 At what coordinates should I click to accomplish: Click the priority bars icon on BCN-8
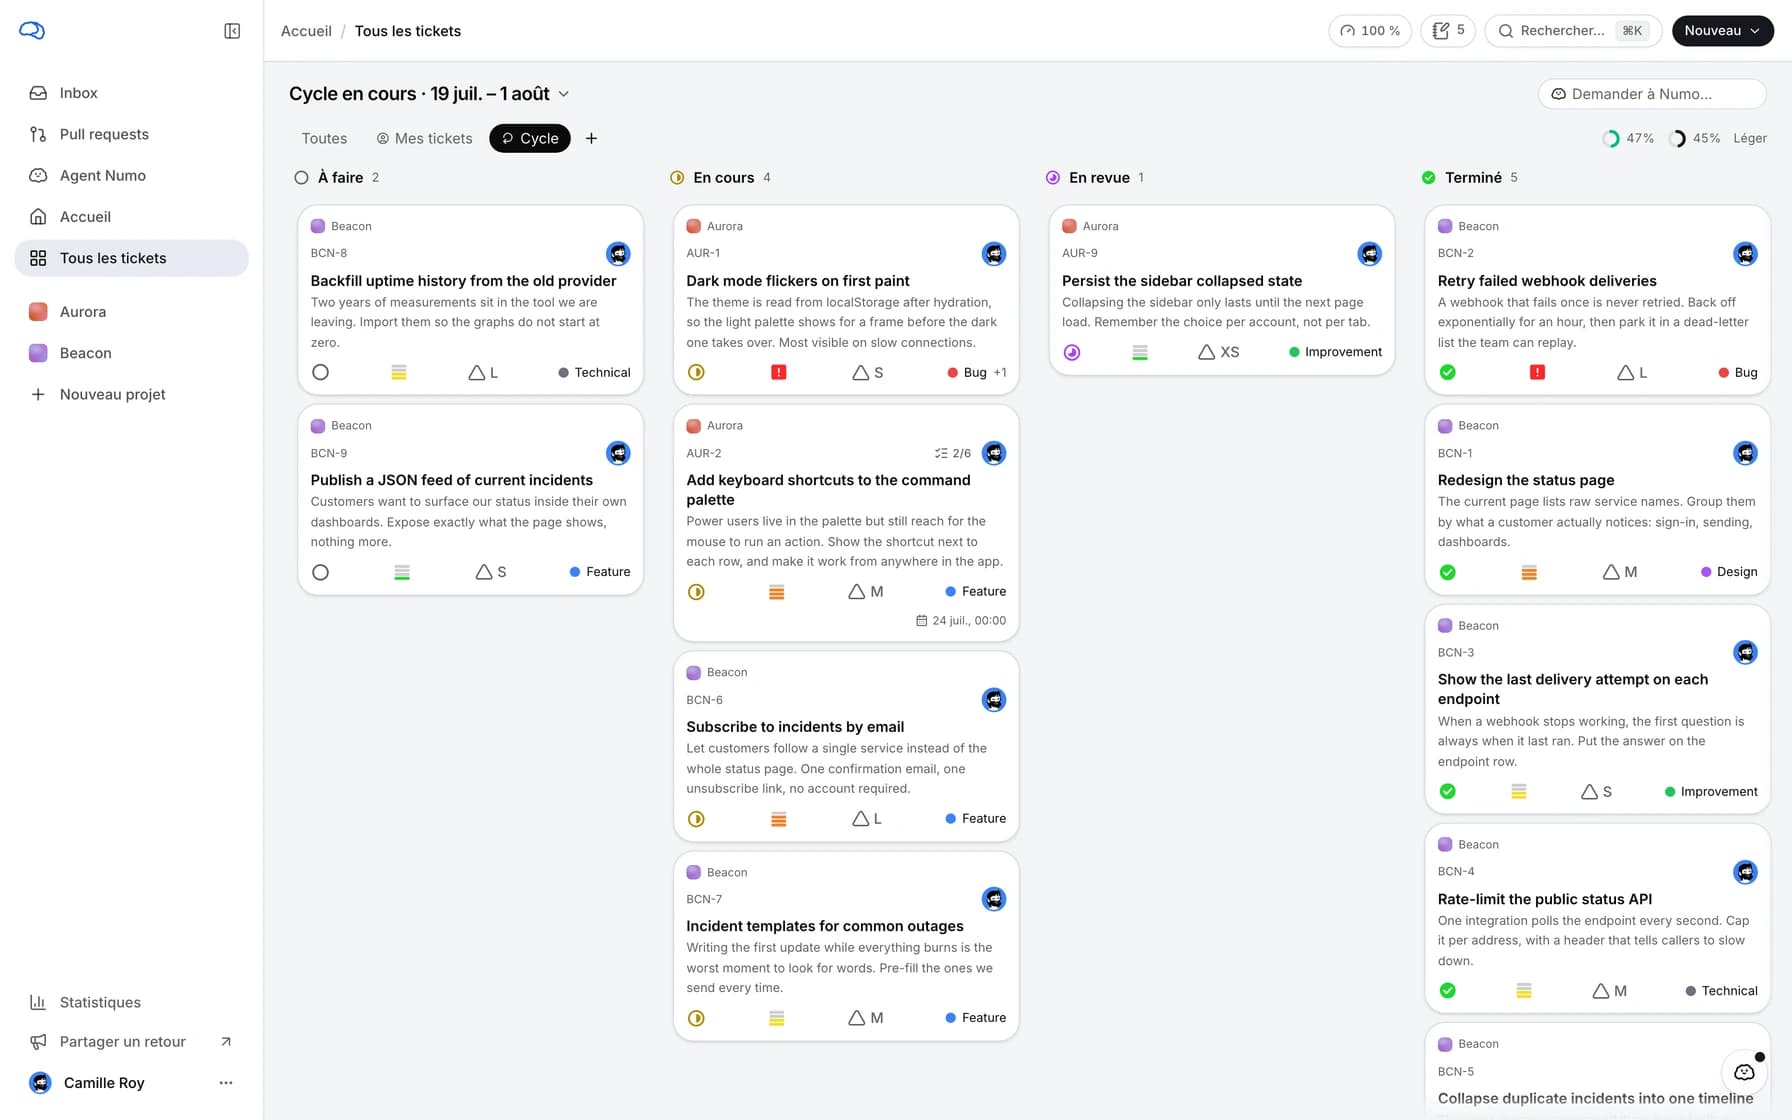tap(399, 372)
